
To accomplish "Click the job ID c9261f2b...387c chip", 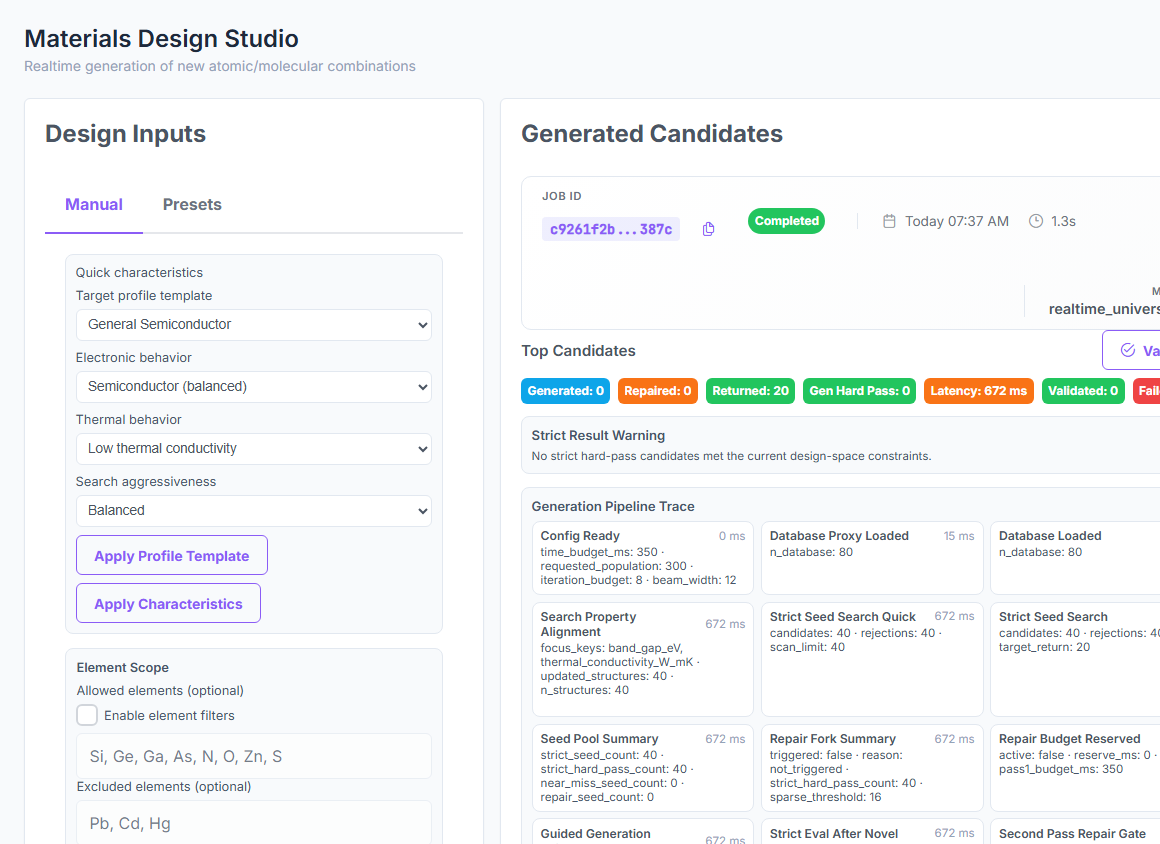I will pyautogui.click(x=611, y=229).
